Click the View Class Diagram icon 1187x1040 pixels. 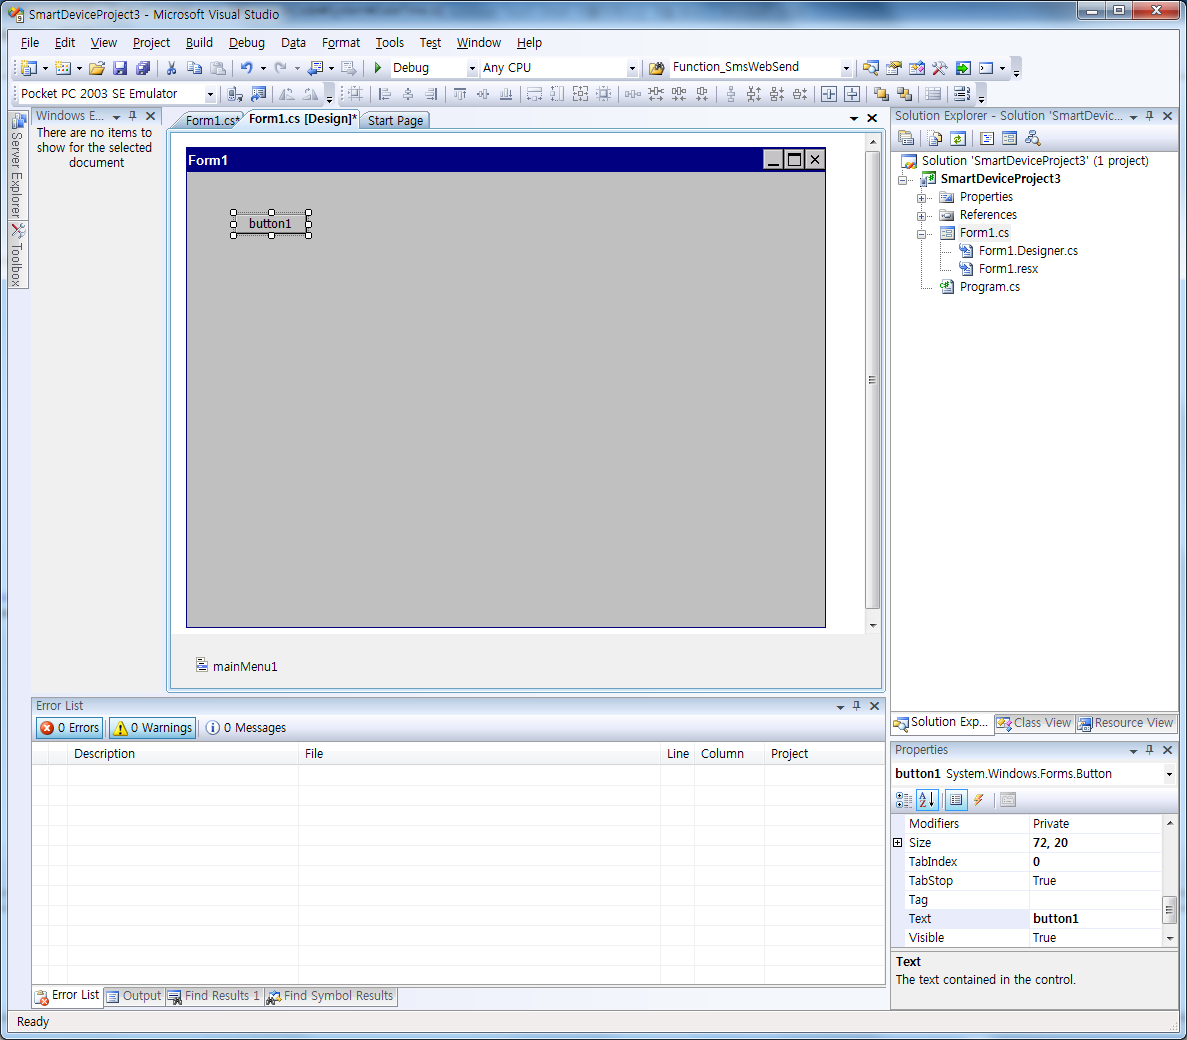(1033, 139)
